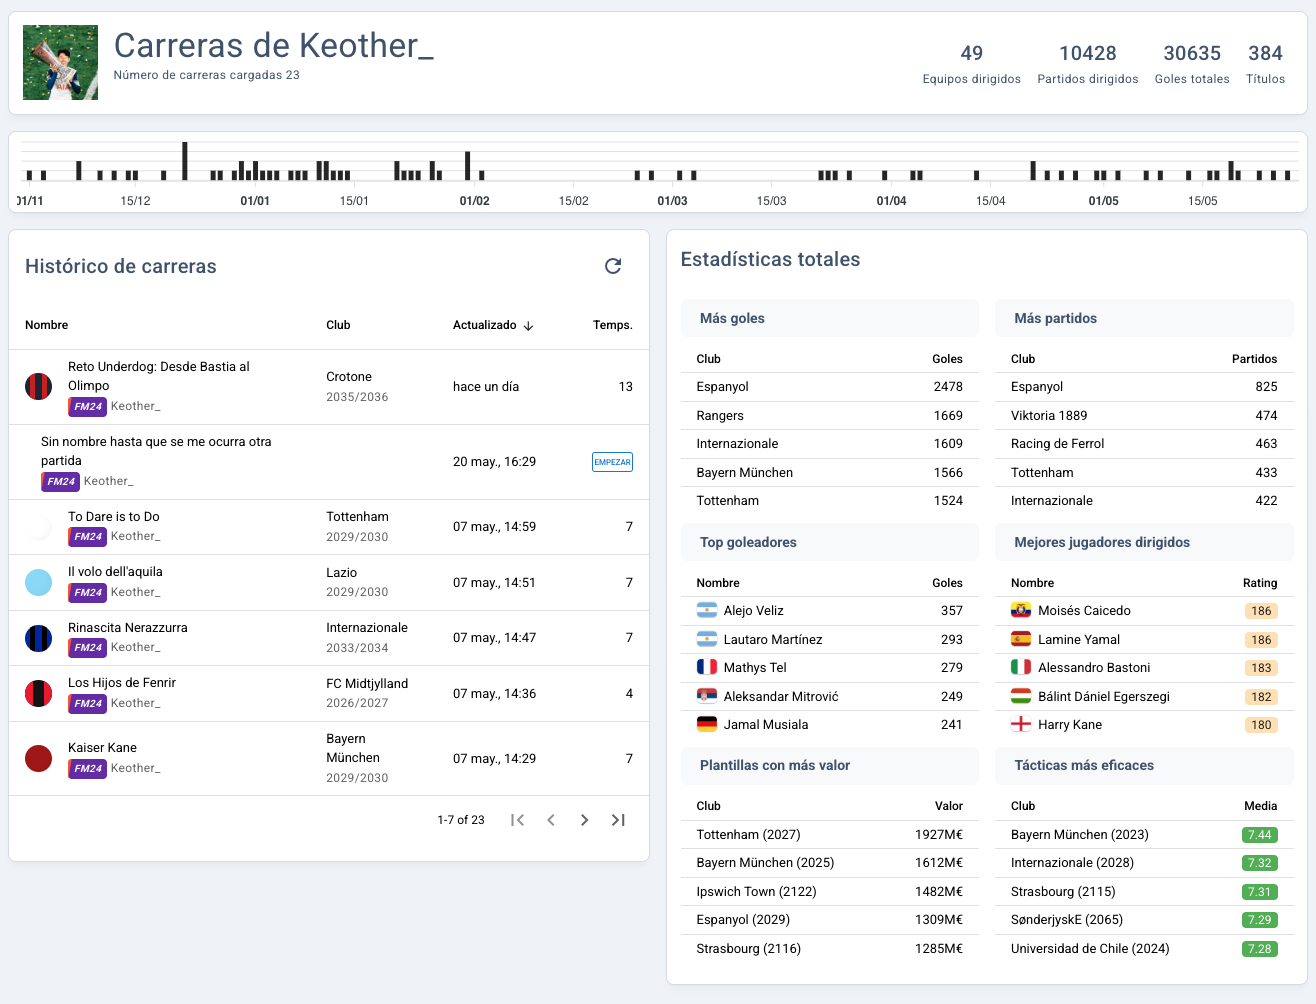This screenshot has width=1316, height=1004.
Task: Sort careers by Actualizado column arrow
Action: click(x=528, y=325)
